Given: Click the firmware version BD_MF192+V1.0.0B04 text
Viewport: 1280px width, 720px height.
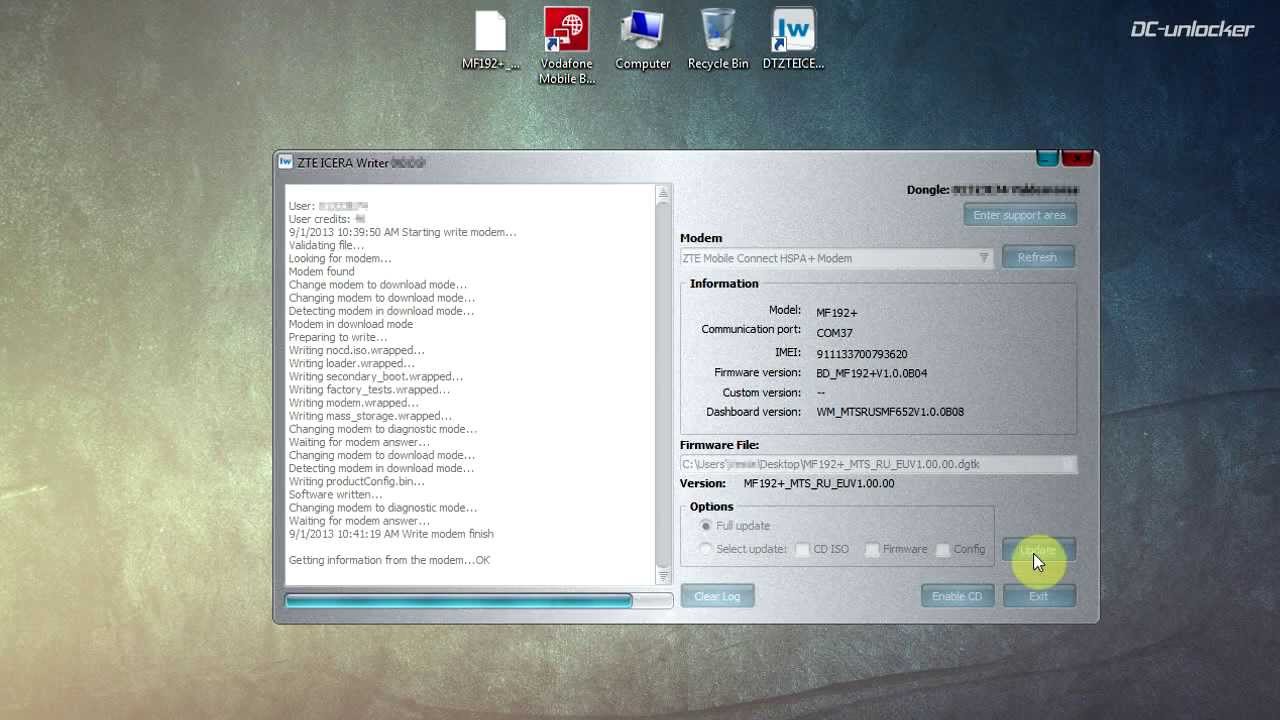Looking at the screenshot, I should click(871, 373).
